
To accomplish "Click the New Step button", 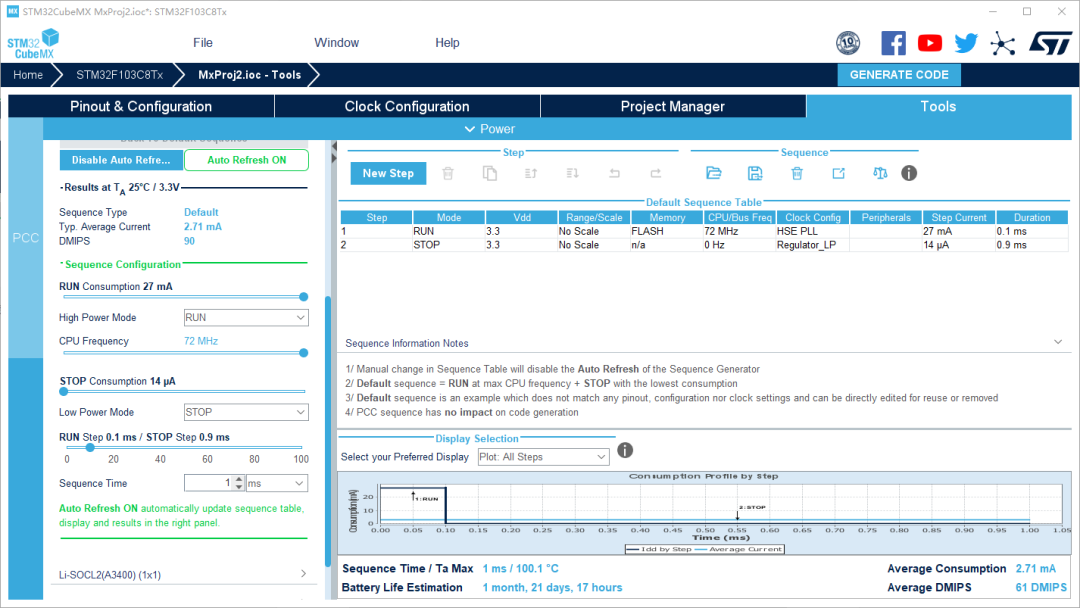I will 388,174.
